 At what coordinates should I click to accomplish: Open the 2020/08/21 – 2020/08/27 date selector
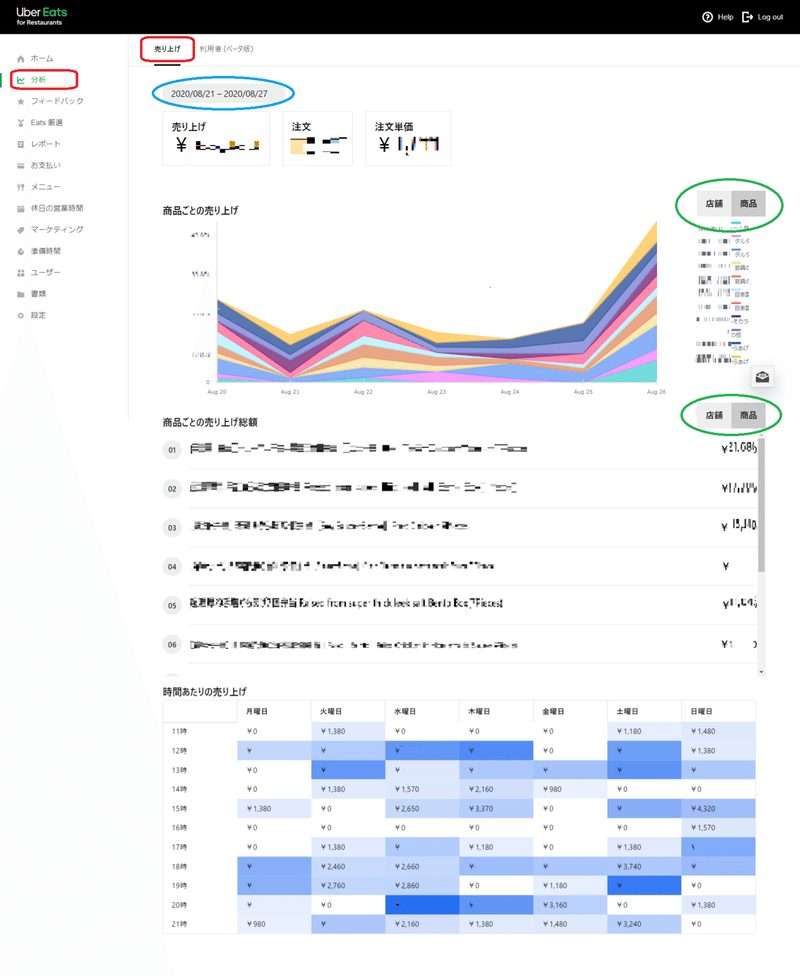click(x=222, y=92)
